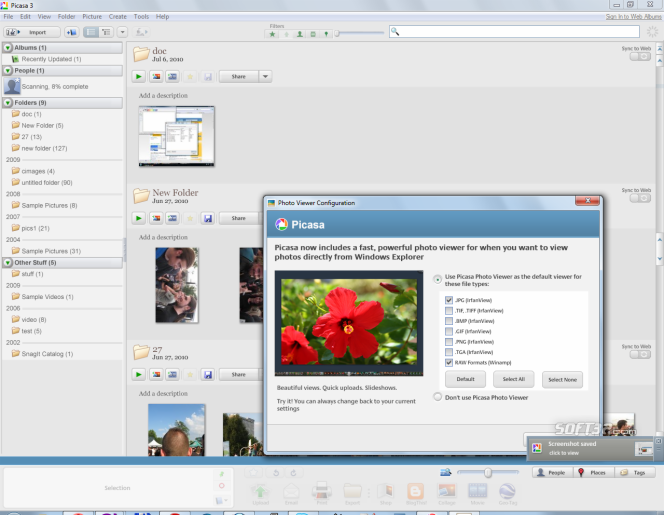This screenshot has width=664, height=515.
Task: Switch to folder tree view
Action: coord(106,32)
